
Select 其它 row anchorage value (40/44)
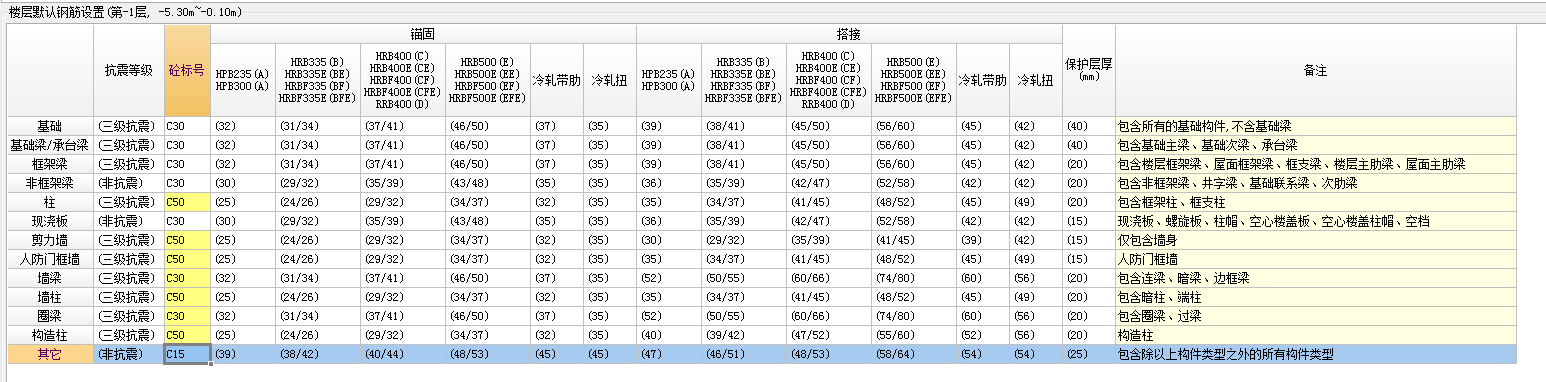point(403,354)
